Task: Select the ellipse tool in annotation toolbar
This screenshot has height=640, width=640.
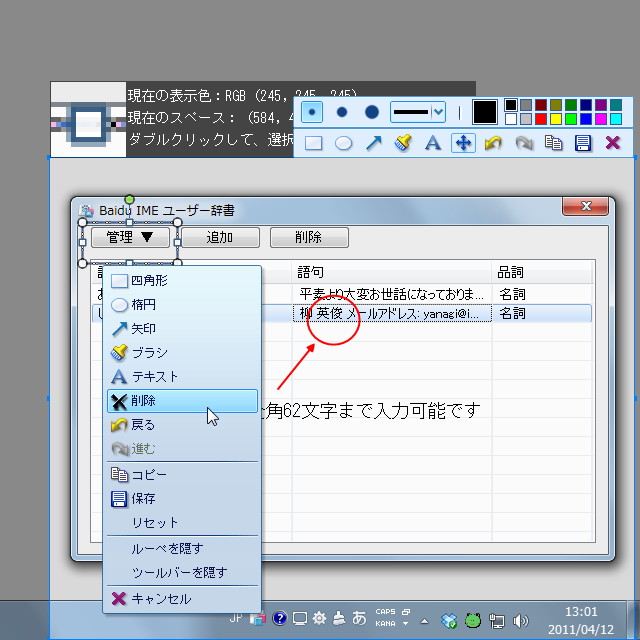Action: [343, 143]
